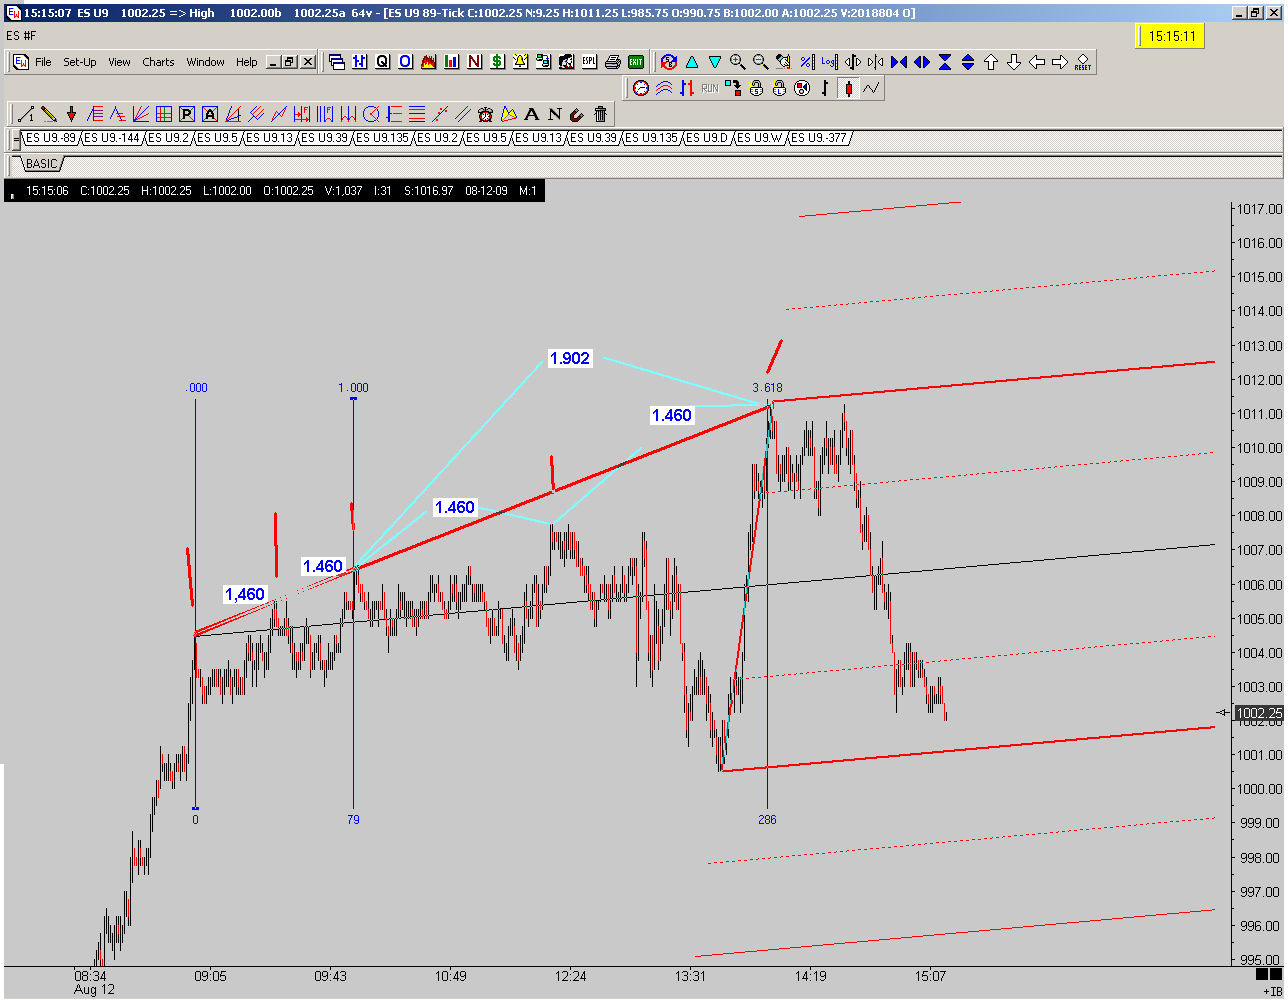This screenshot has height=1000, width=1288.
Task: Click the cyan up triangle icon
Action: click(x=692, y=62)
